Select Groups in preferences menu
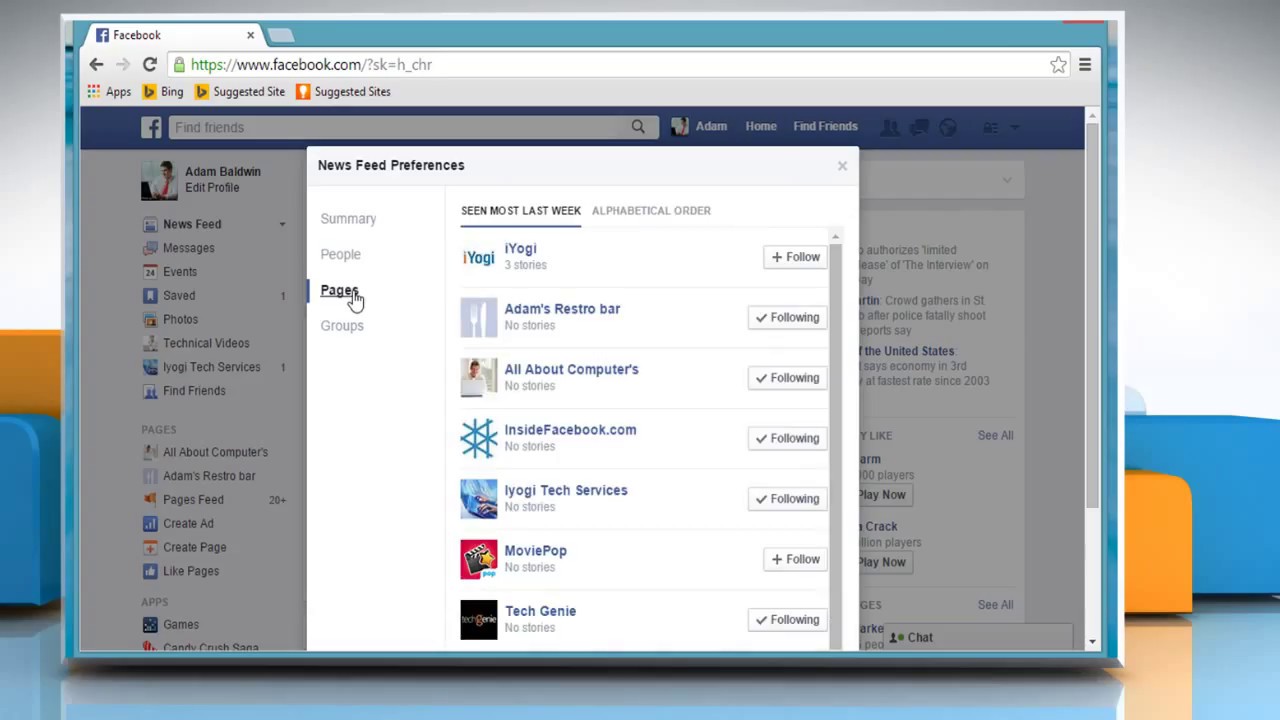 click(342, 326)
